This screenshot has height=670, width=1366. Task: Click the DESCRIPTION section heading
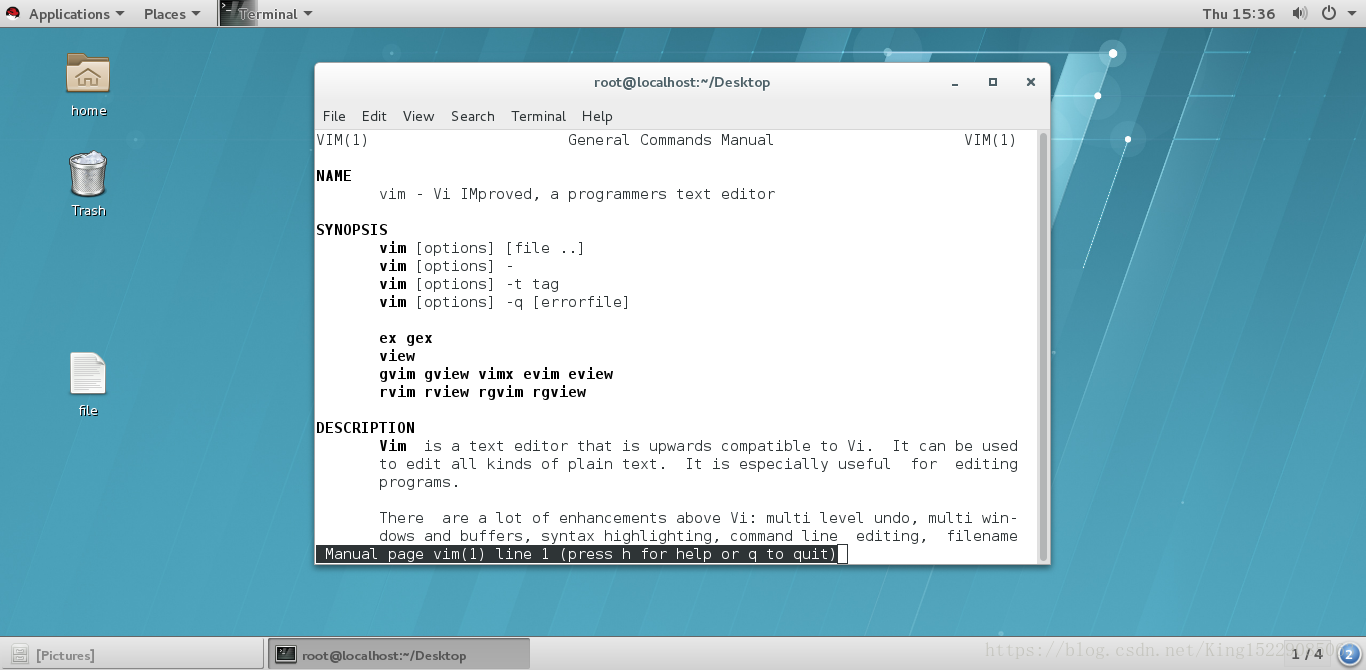(365, 428)
